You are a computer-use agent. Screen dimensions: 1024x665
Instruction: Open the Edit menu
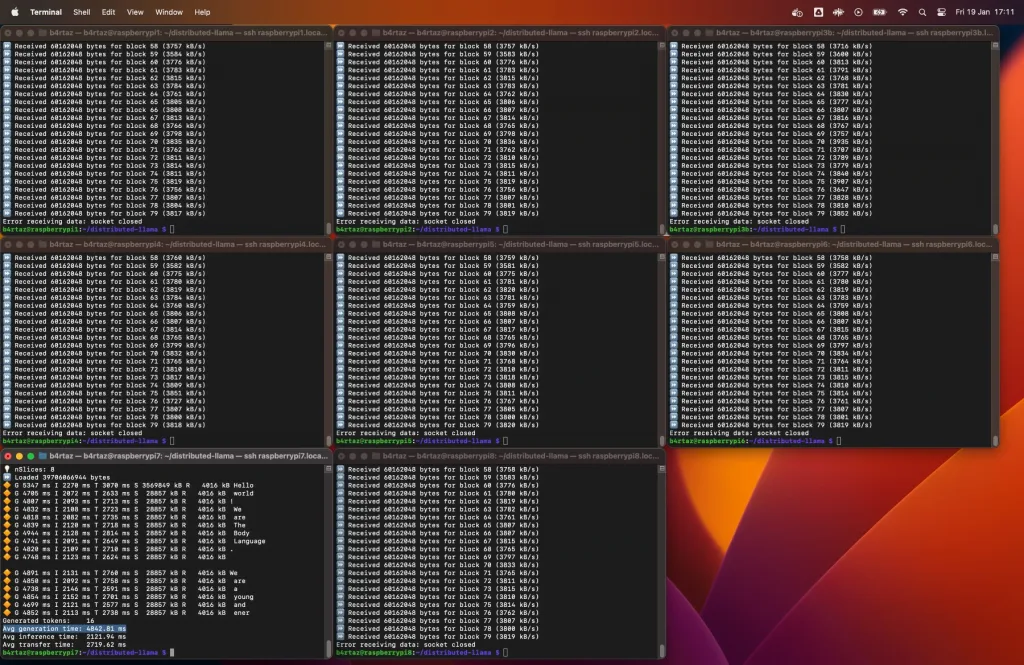pos(108,12)
